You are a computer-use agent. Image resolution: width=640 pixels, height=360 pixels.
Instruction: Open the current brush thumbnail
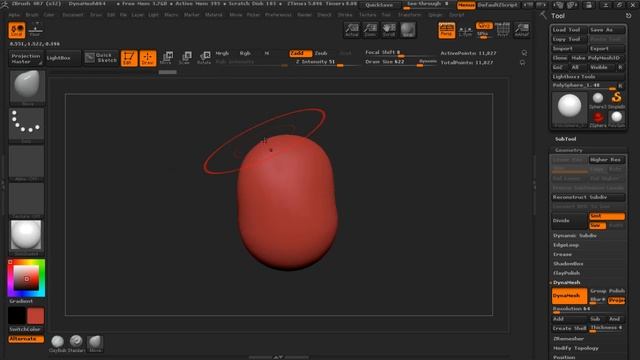pyautogui.click(x=27, y=87)
